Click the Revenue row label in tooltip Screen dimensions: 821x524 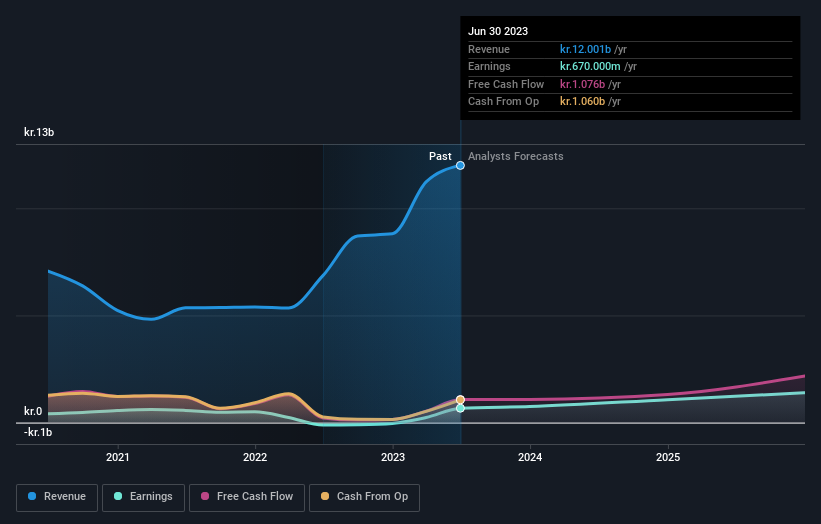(x=489, y=49)
